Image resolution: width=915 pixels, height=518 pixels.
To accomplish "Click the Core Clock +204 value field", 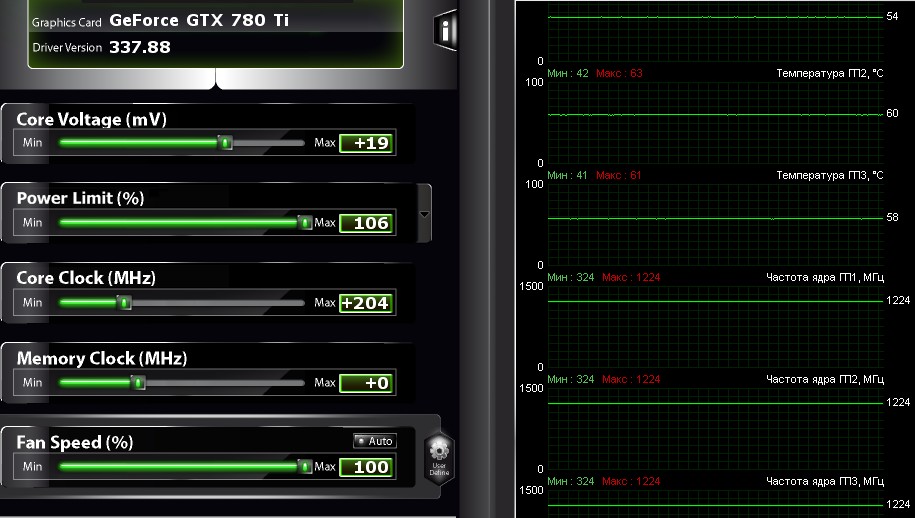I will (x=367, y=303).
